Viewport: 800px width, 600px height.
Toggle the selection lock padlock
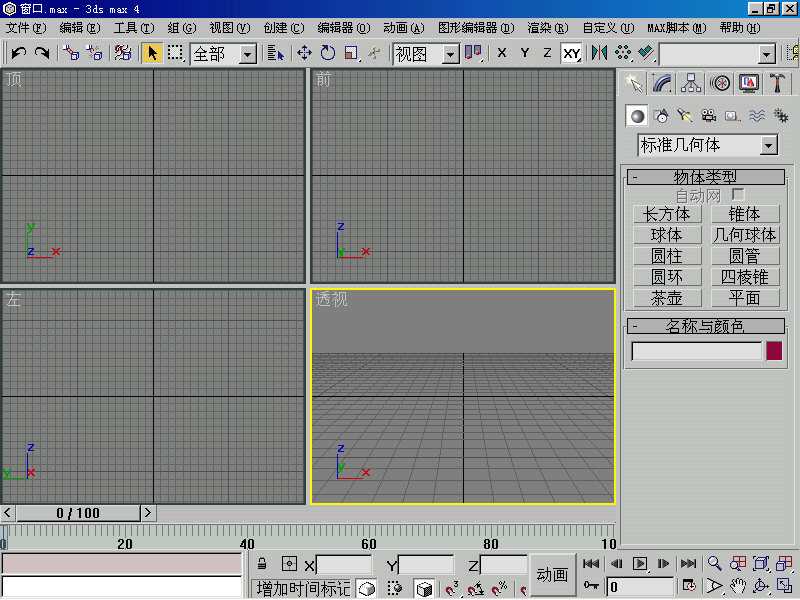262,564
